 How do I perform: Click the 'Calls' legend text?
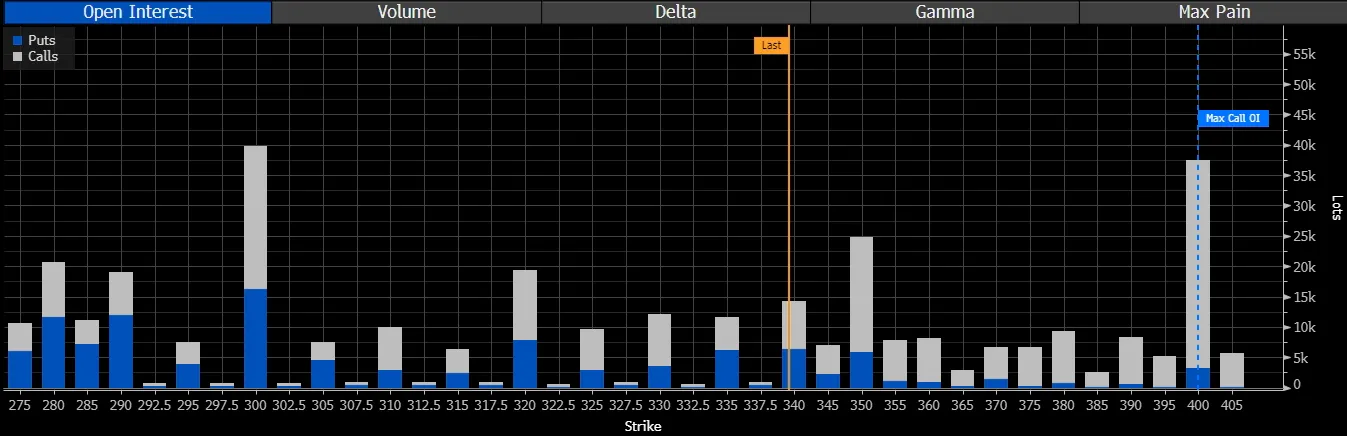pyautogui.click(x=44, y=57)
